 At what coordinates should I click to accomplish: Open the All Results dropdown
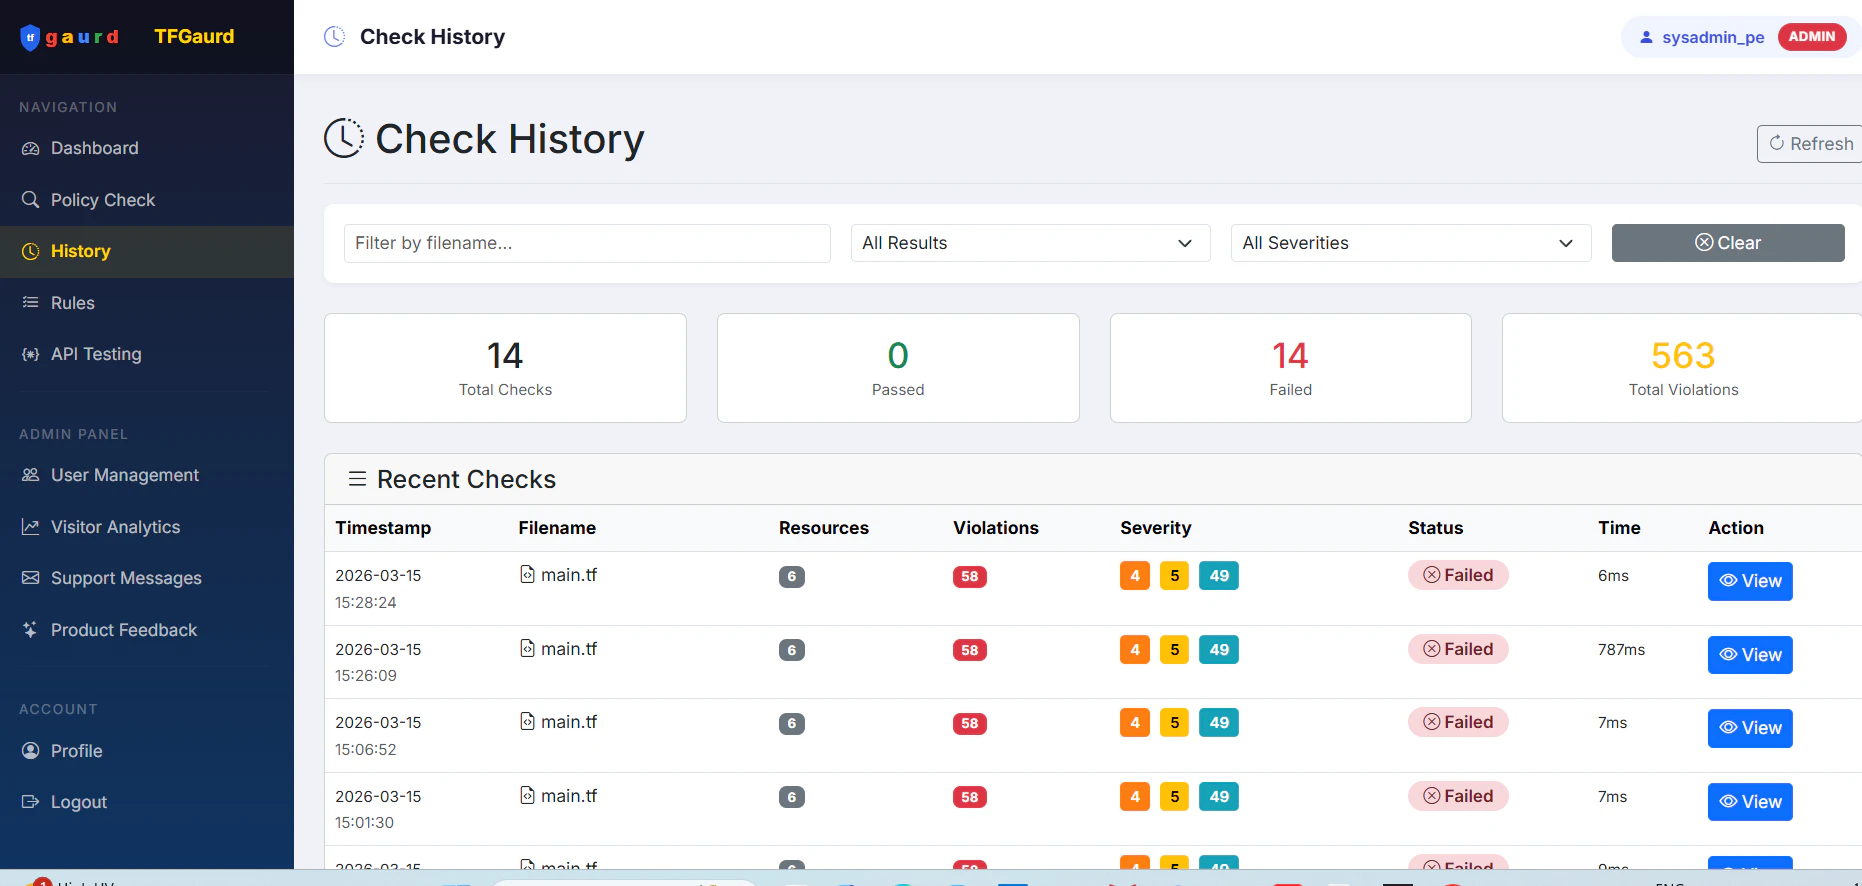(1030, 243)
